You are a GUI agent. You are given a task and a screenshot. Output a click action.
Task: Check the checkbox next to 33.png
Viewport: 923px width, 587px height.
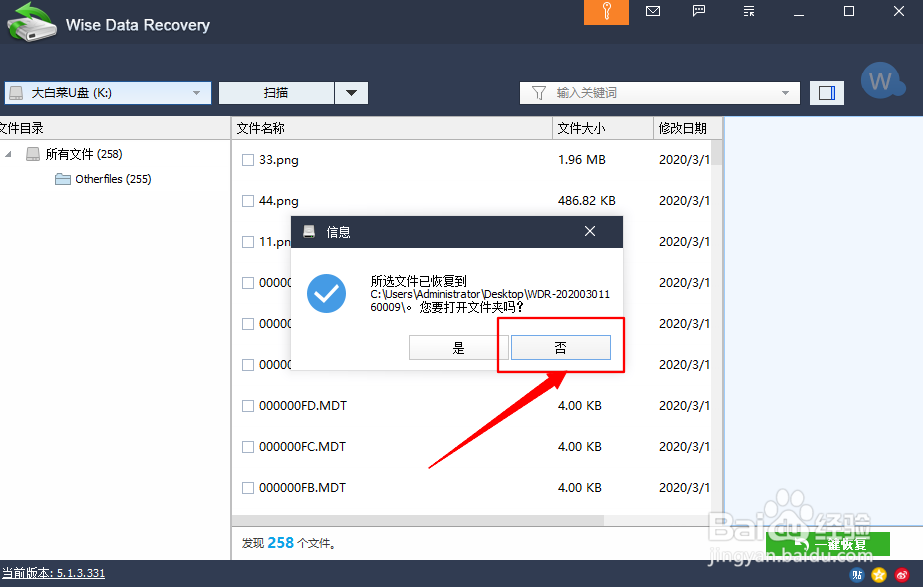tap(246, 159)
